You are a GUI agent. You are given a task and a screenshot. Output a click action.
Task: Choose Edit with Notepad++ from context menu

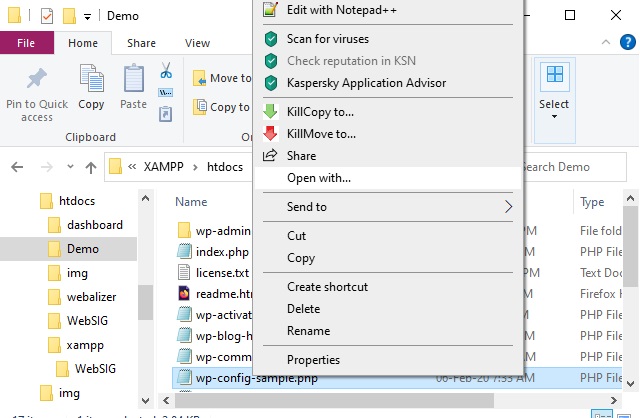coord(388,10)
